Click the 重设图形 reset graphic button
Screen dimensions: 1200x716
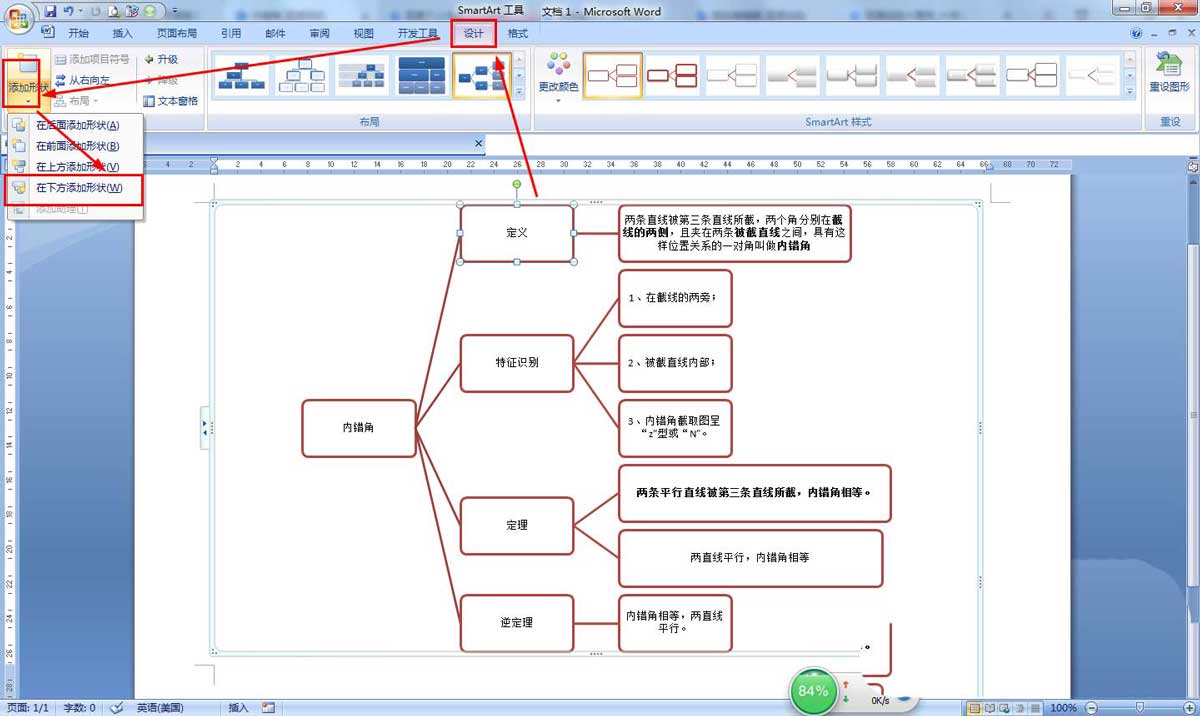1169,74
